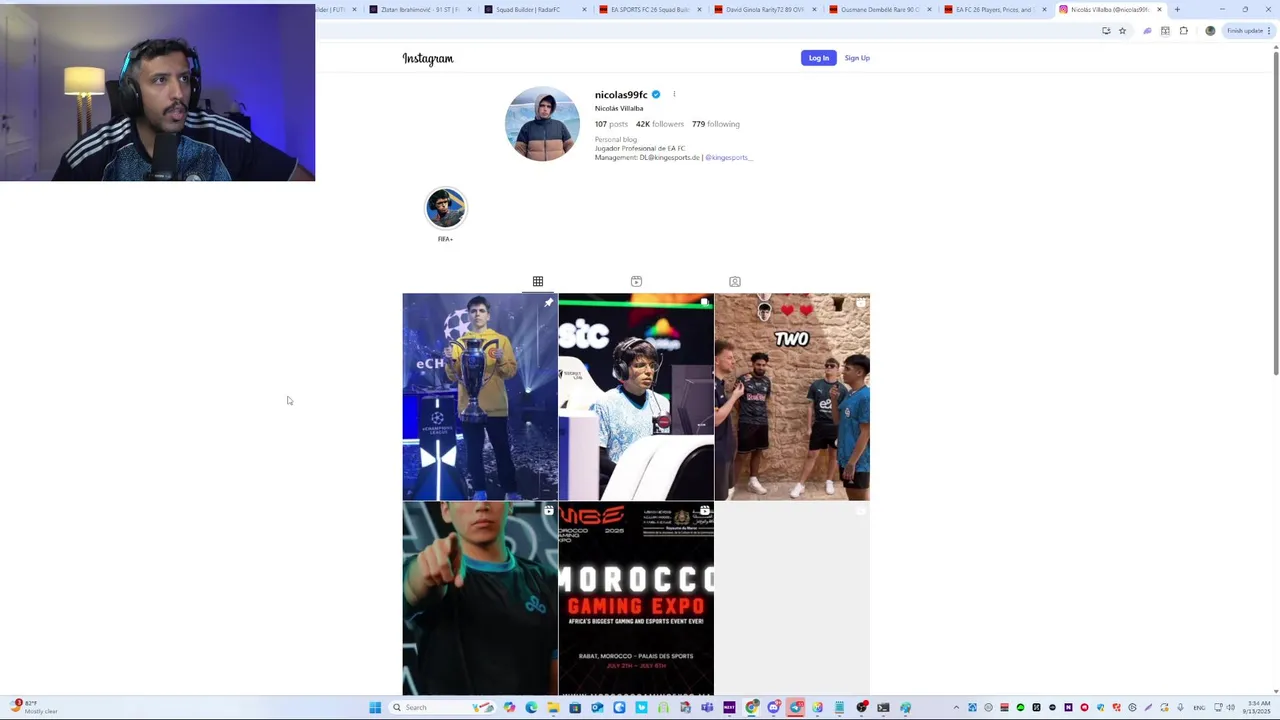Click the install app icon in address bar
Viewport: 1280px width, 720px height.
(1106, 31)
